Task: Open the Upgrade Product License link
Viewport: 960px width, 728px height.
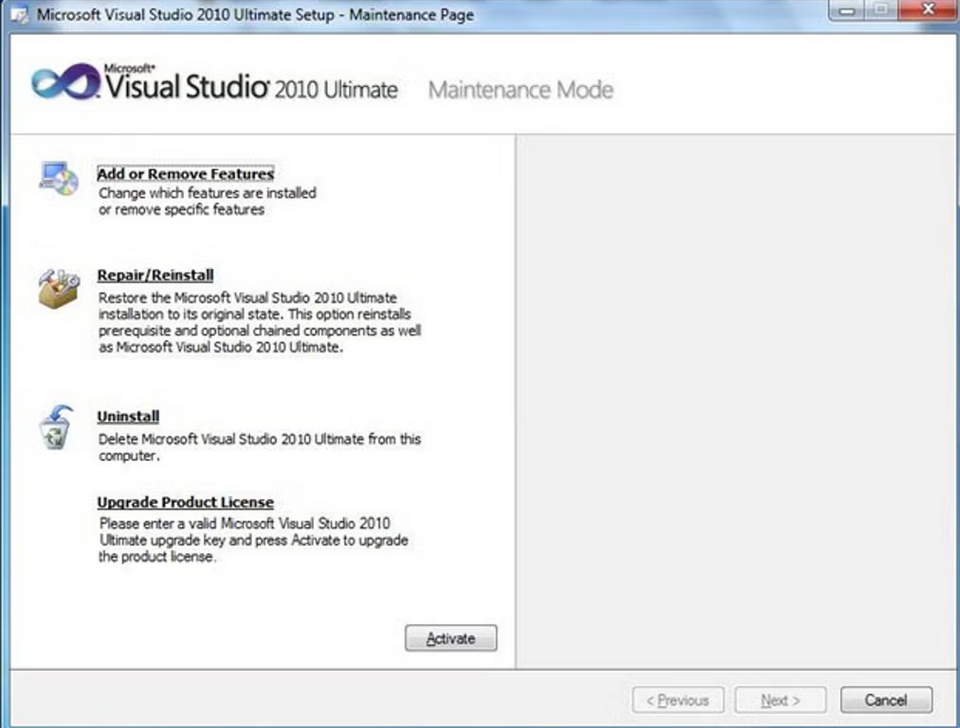Action: click(x=186, y=502)
